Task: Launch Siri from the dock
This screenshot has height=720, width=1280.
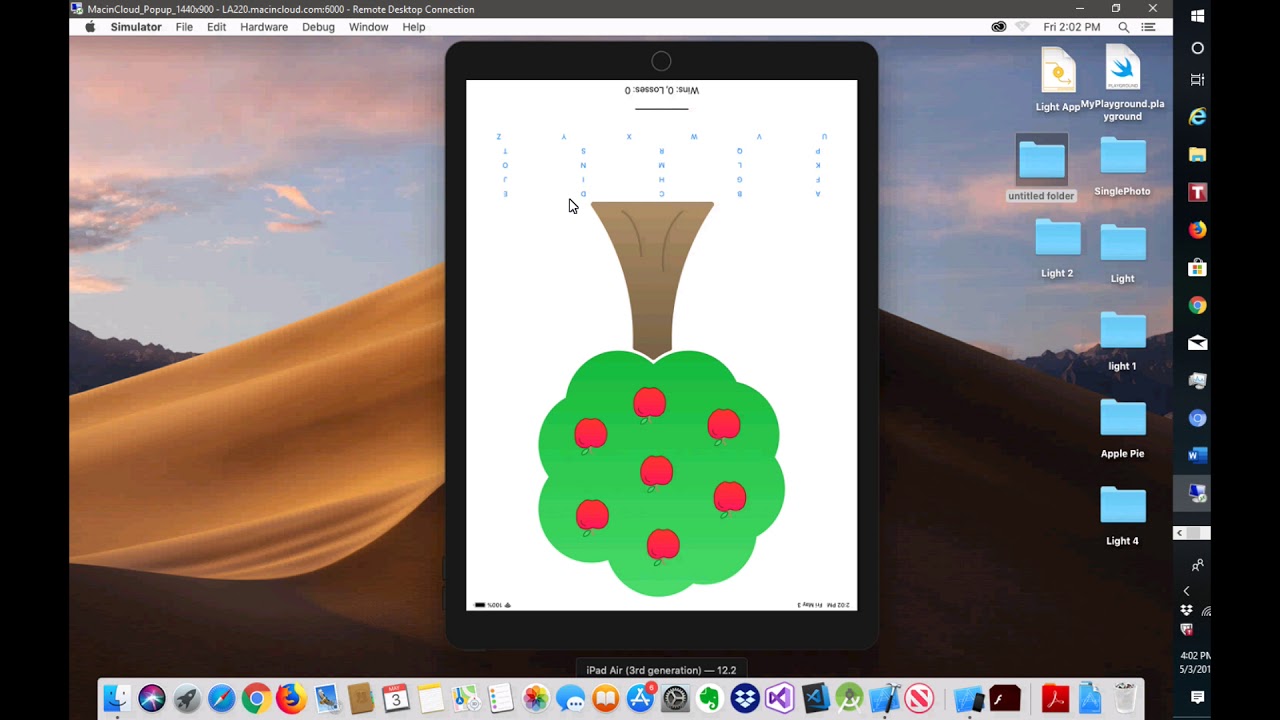Action: click(152, 698)
